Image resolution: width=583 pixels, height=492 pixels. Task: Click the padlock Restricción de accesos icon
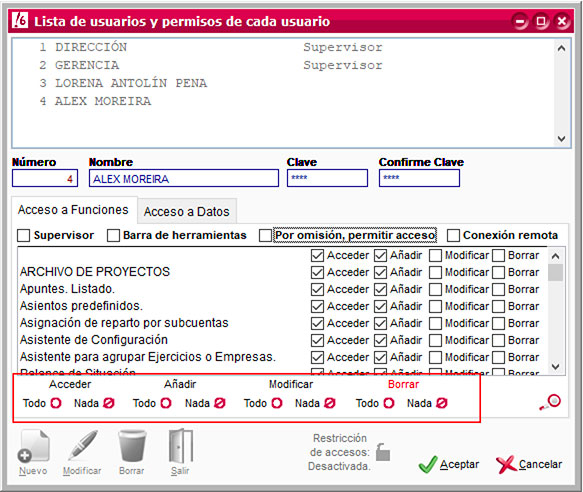click(x=383, y=452)
